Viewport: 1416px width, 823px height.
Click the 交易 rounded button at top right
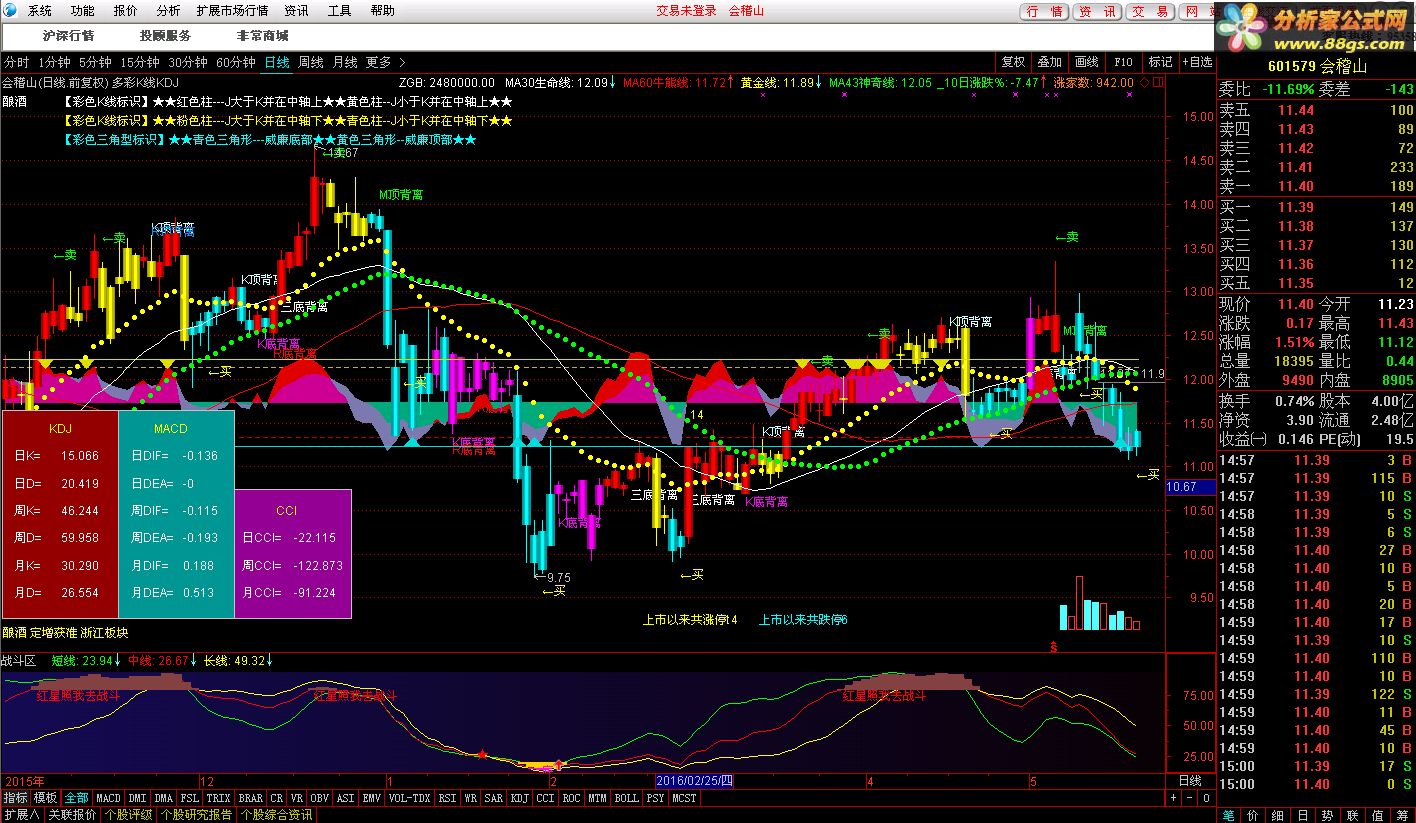tap(1150, 12)
